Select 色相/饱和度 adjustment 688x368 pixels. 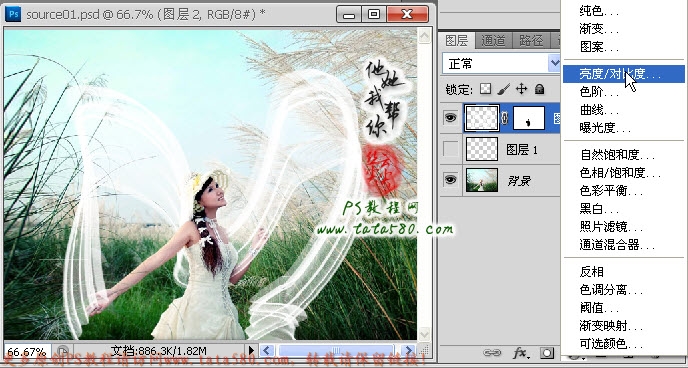pos(624,173)
